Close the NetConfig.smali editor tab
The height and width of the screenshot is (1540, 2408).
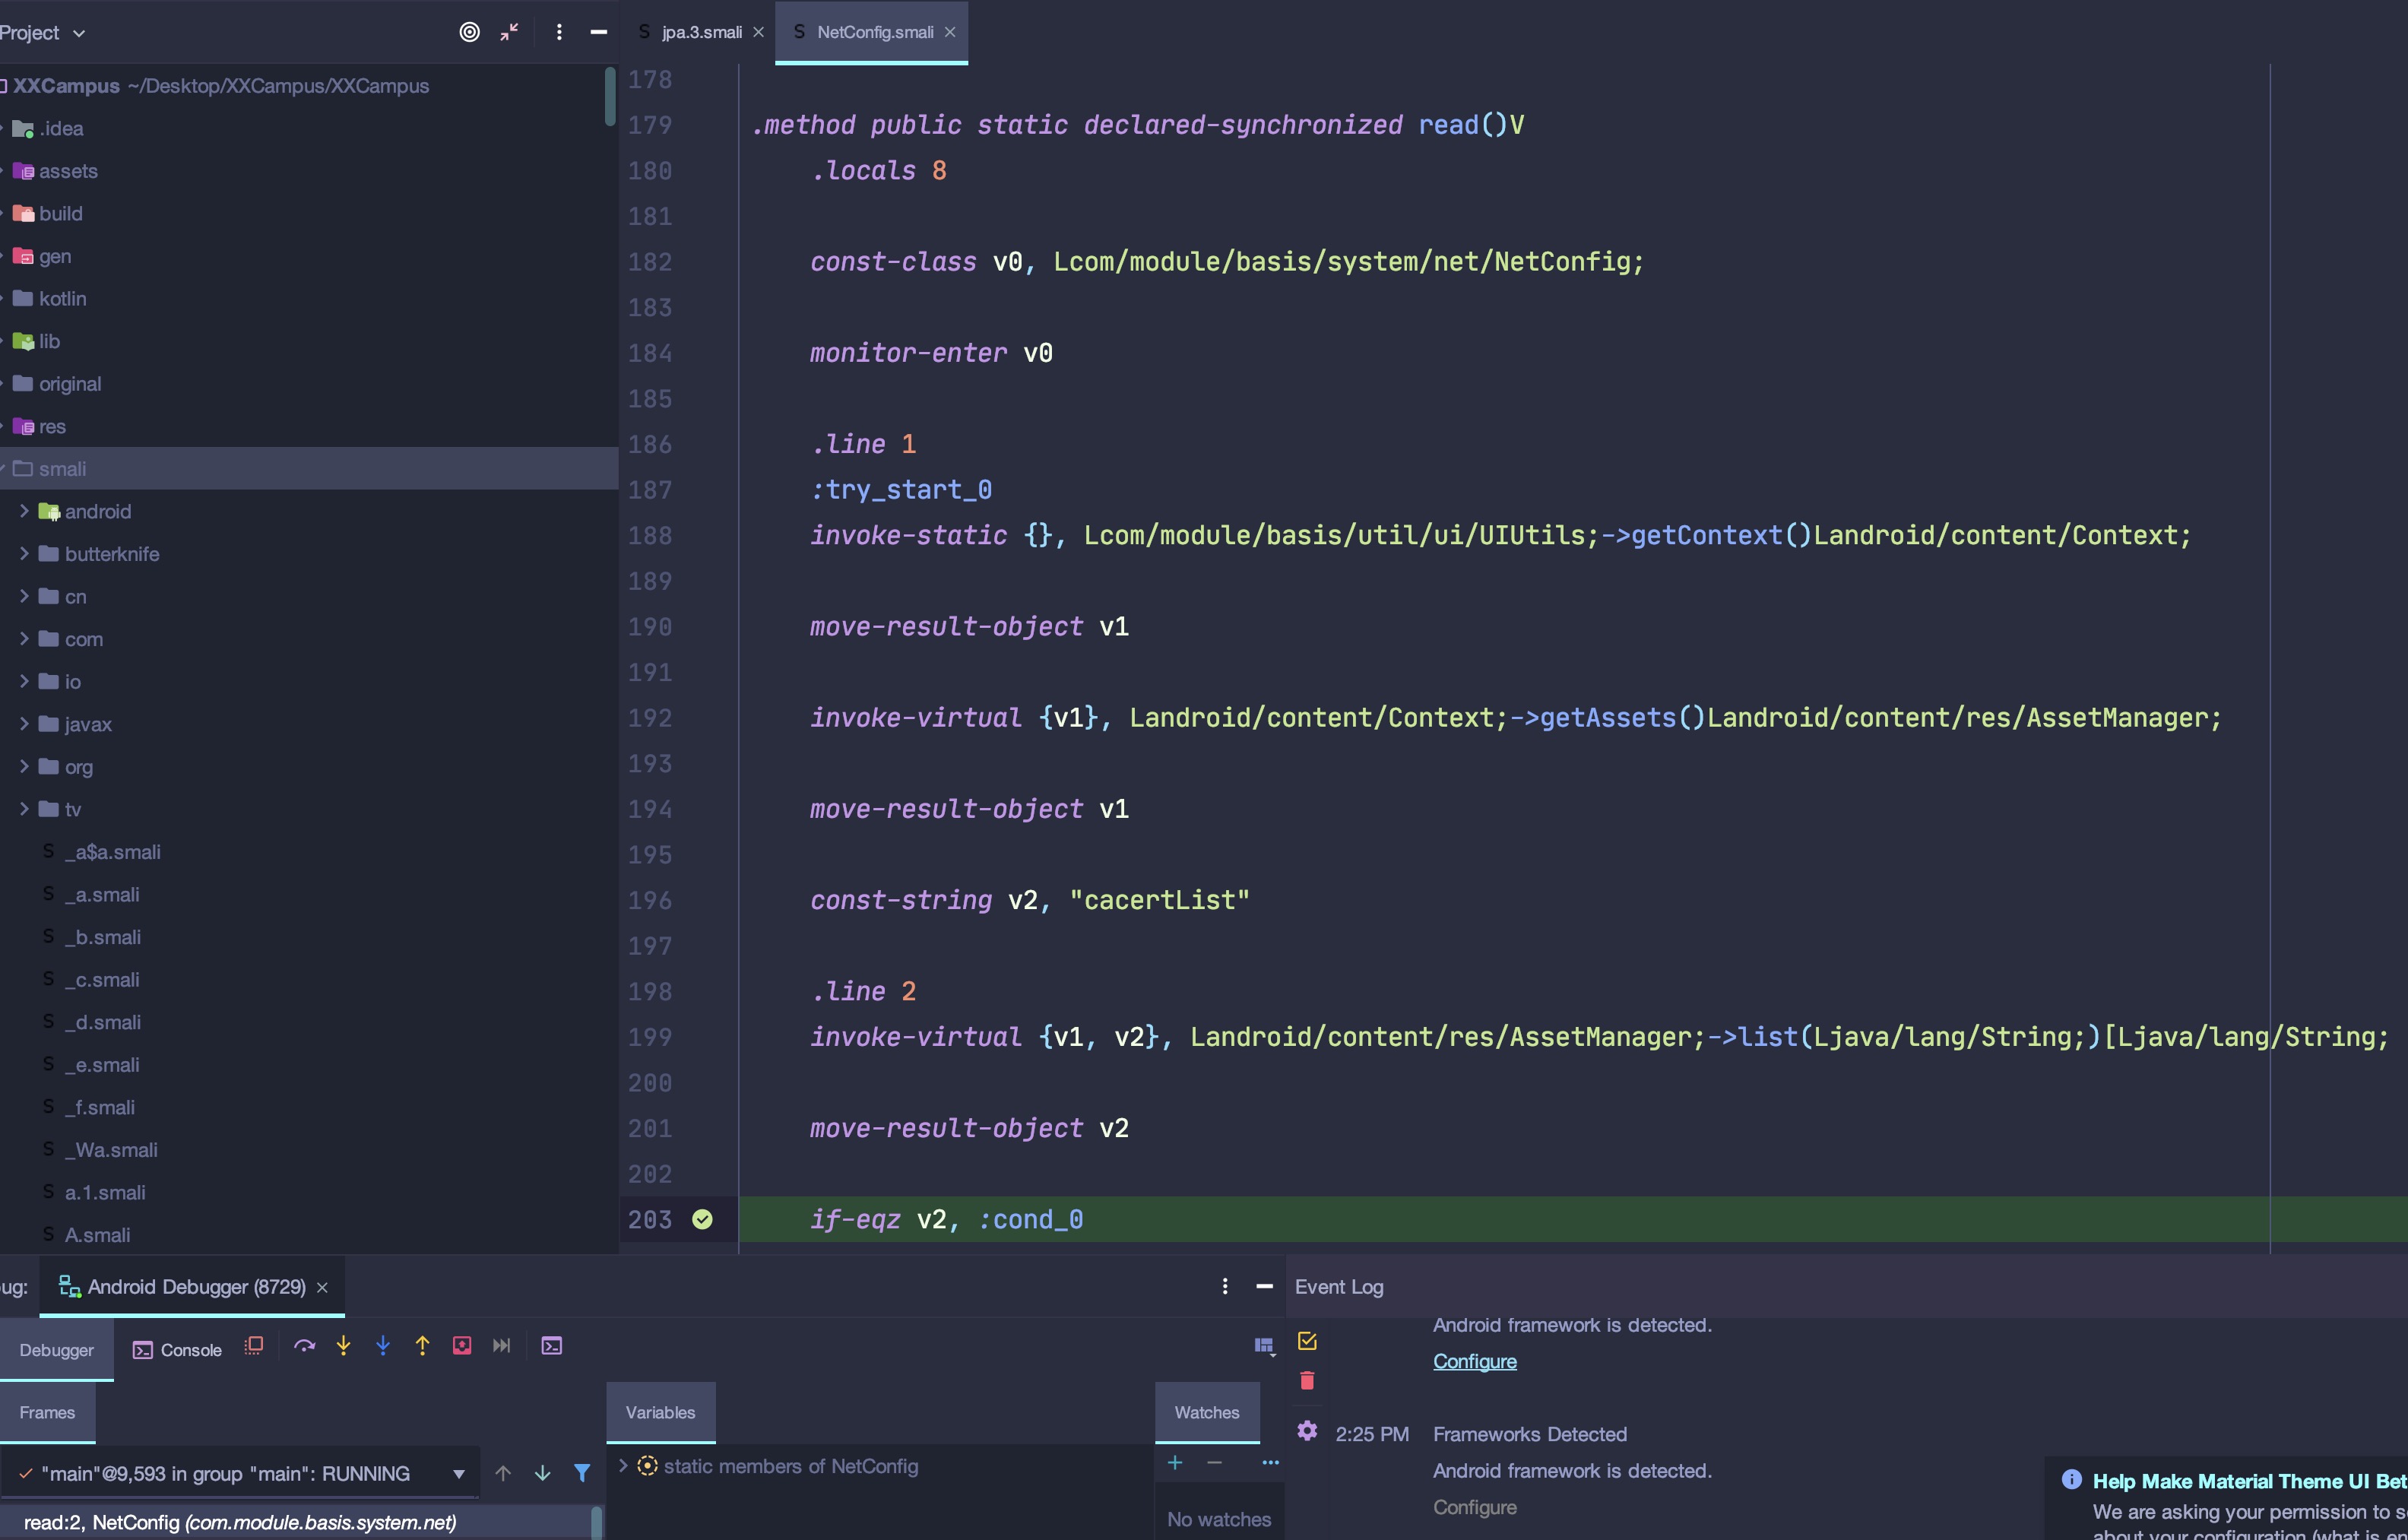tap(950, 32)
